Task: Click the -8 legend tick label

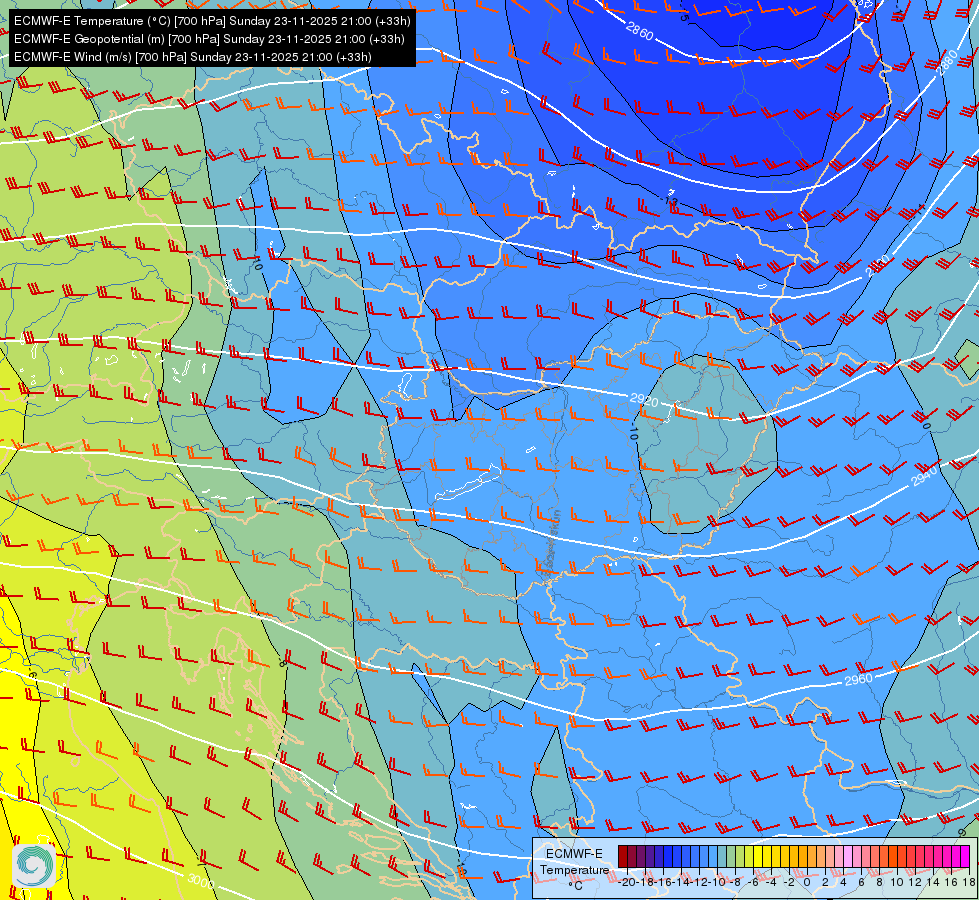Action: (x=735, y=883)
